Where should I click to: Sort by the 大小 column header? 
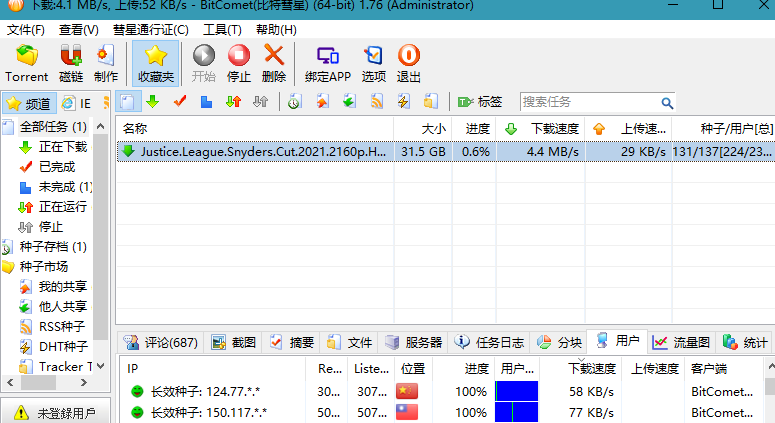click(x=423, y=128)
